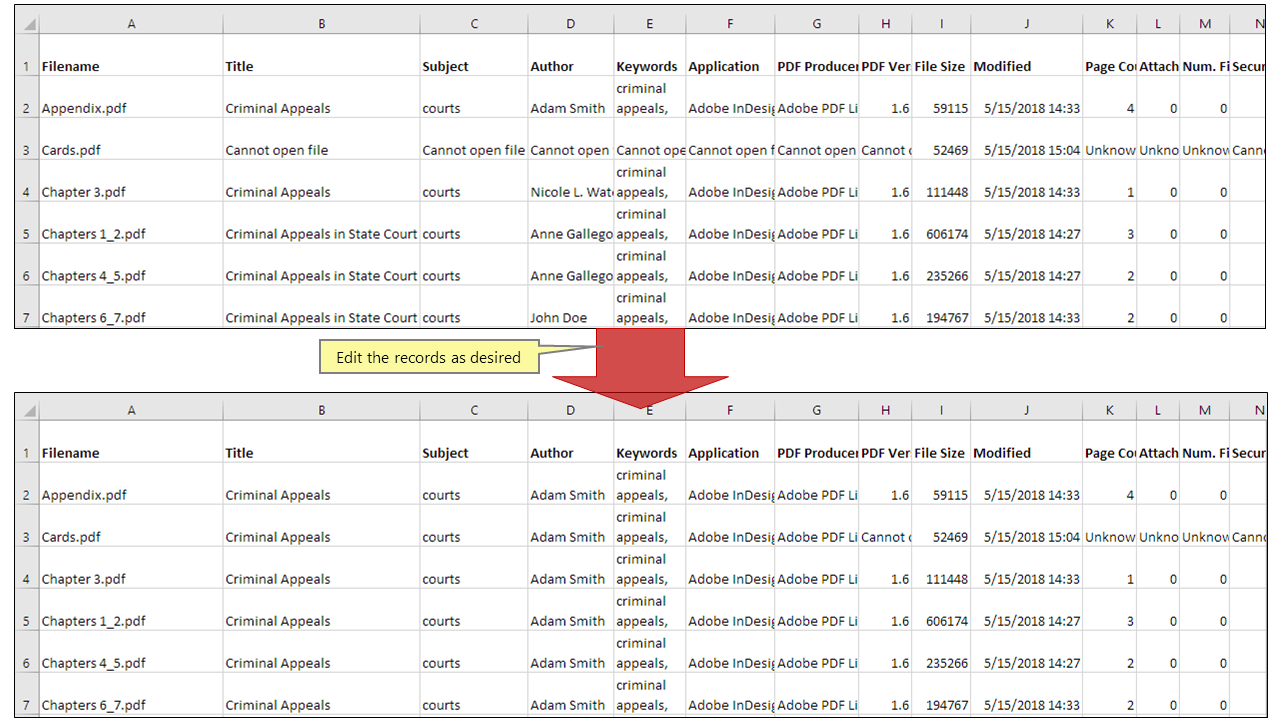Screen dimensions: 1280x720
Task: Click the Edit the records as desired callout
Action: tap(428, 357)
